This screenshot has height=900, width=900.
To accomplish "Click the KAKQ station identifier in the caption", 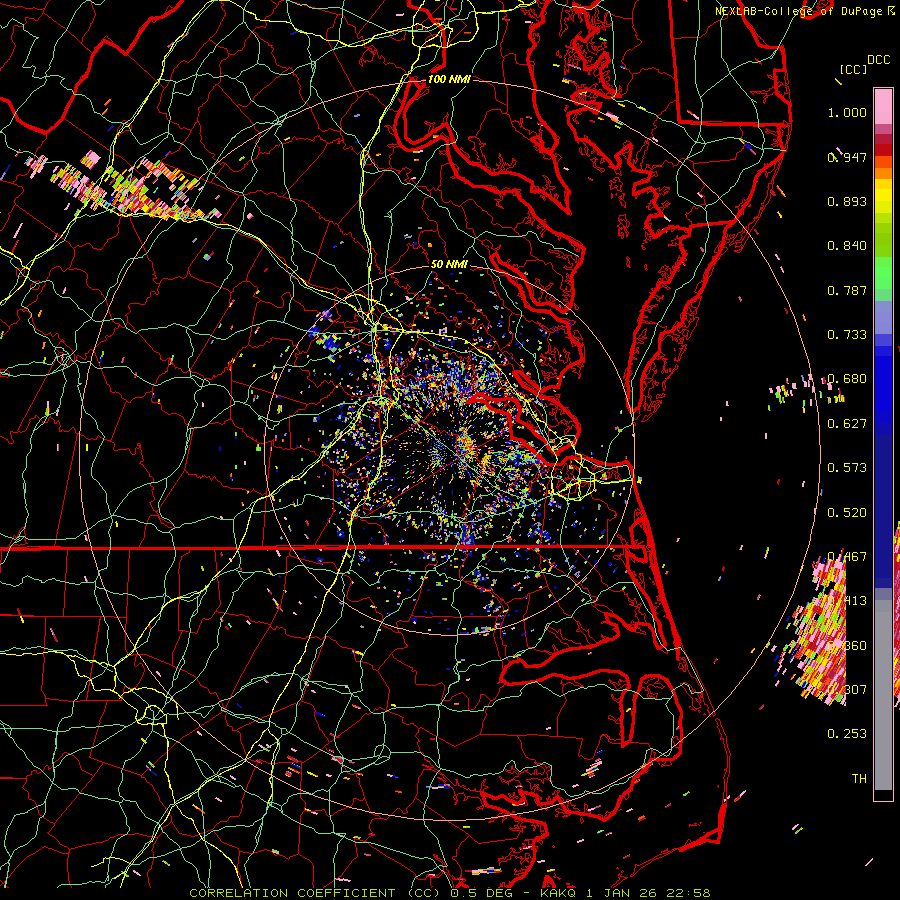I will [560, 893].
